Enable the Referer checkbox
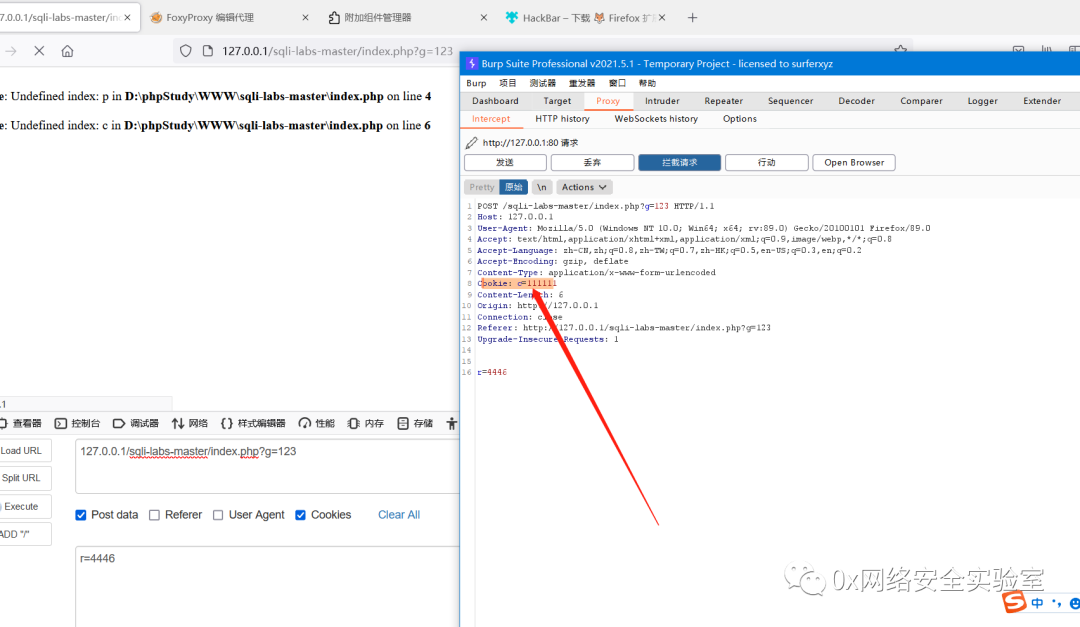Image resolution: width=1080 pixels, height=627 pixels. point(154,515)
